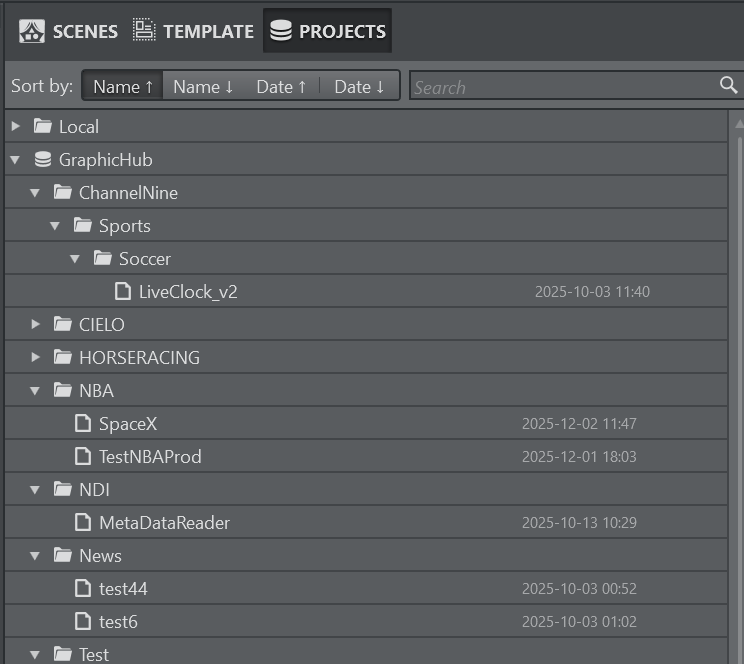Image resolution: width=744 pixels, height=664 pixels.
Task: Collapse the ChannelNine folder
Action: coord(35,193)
